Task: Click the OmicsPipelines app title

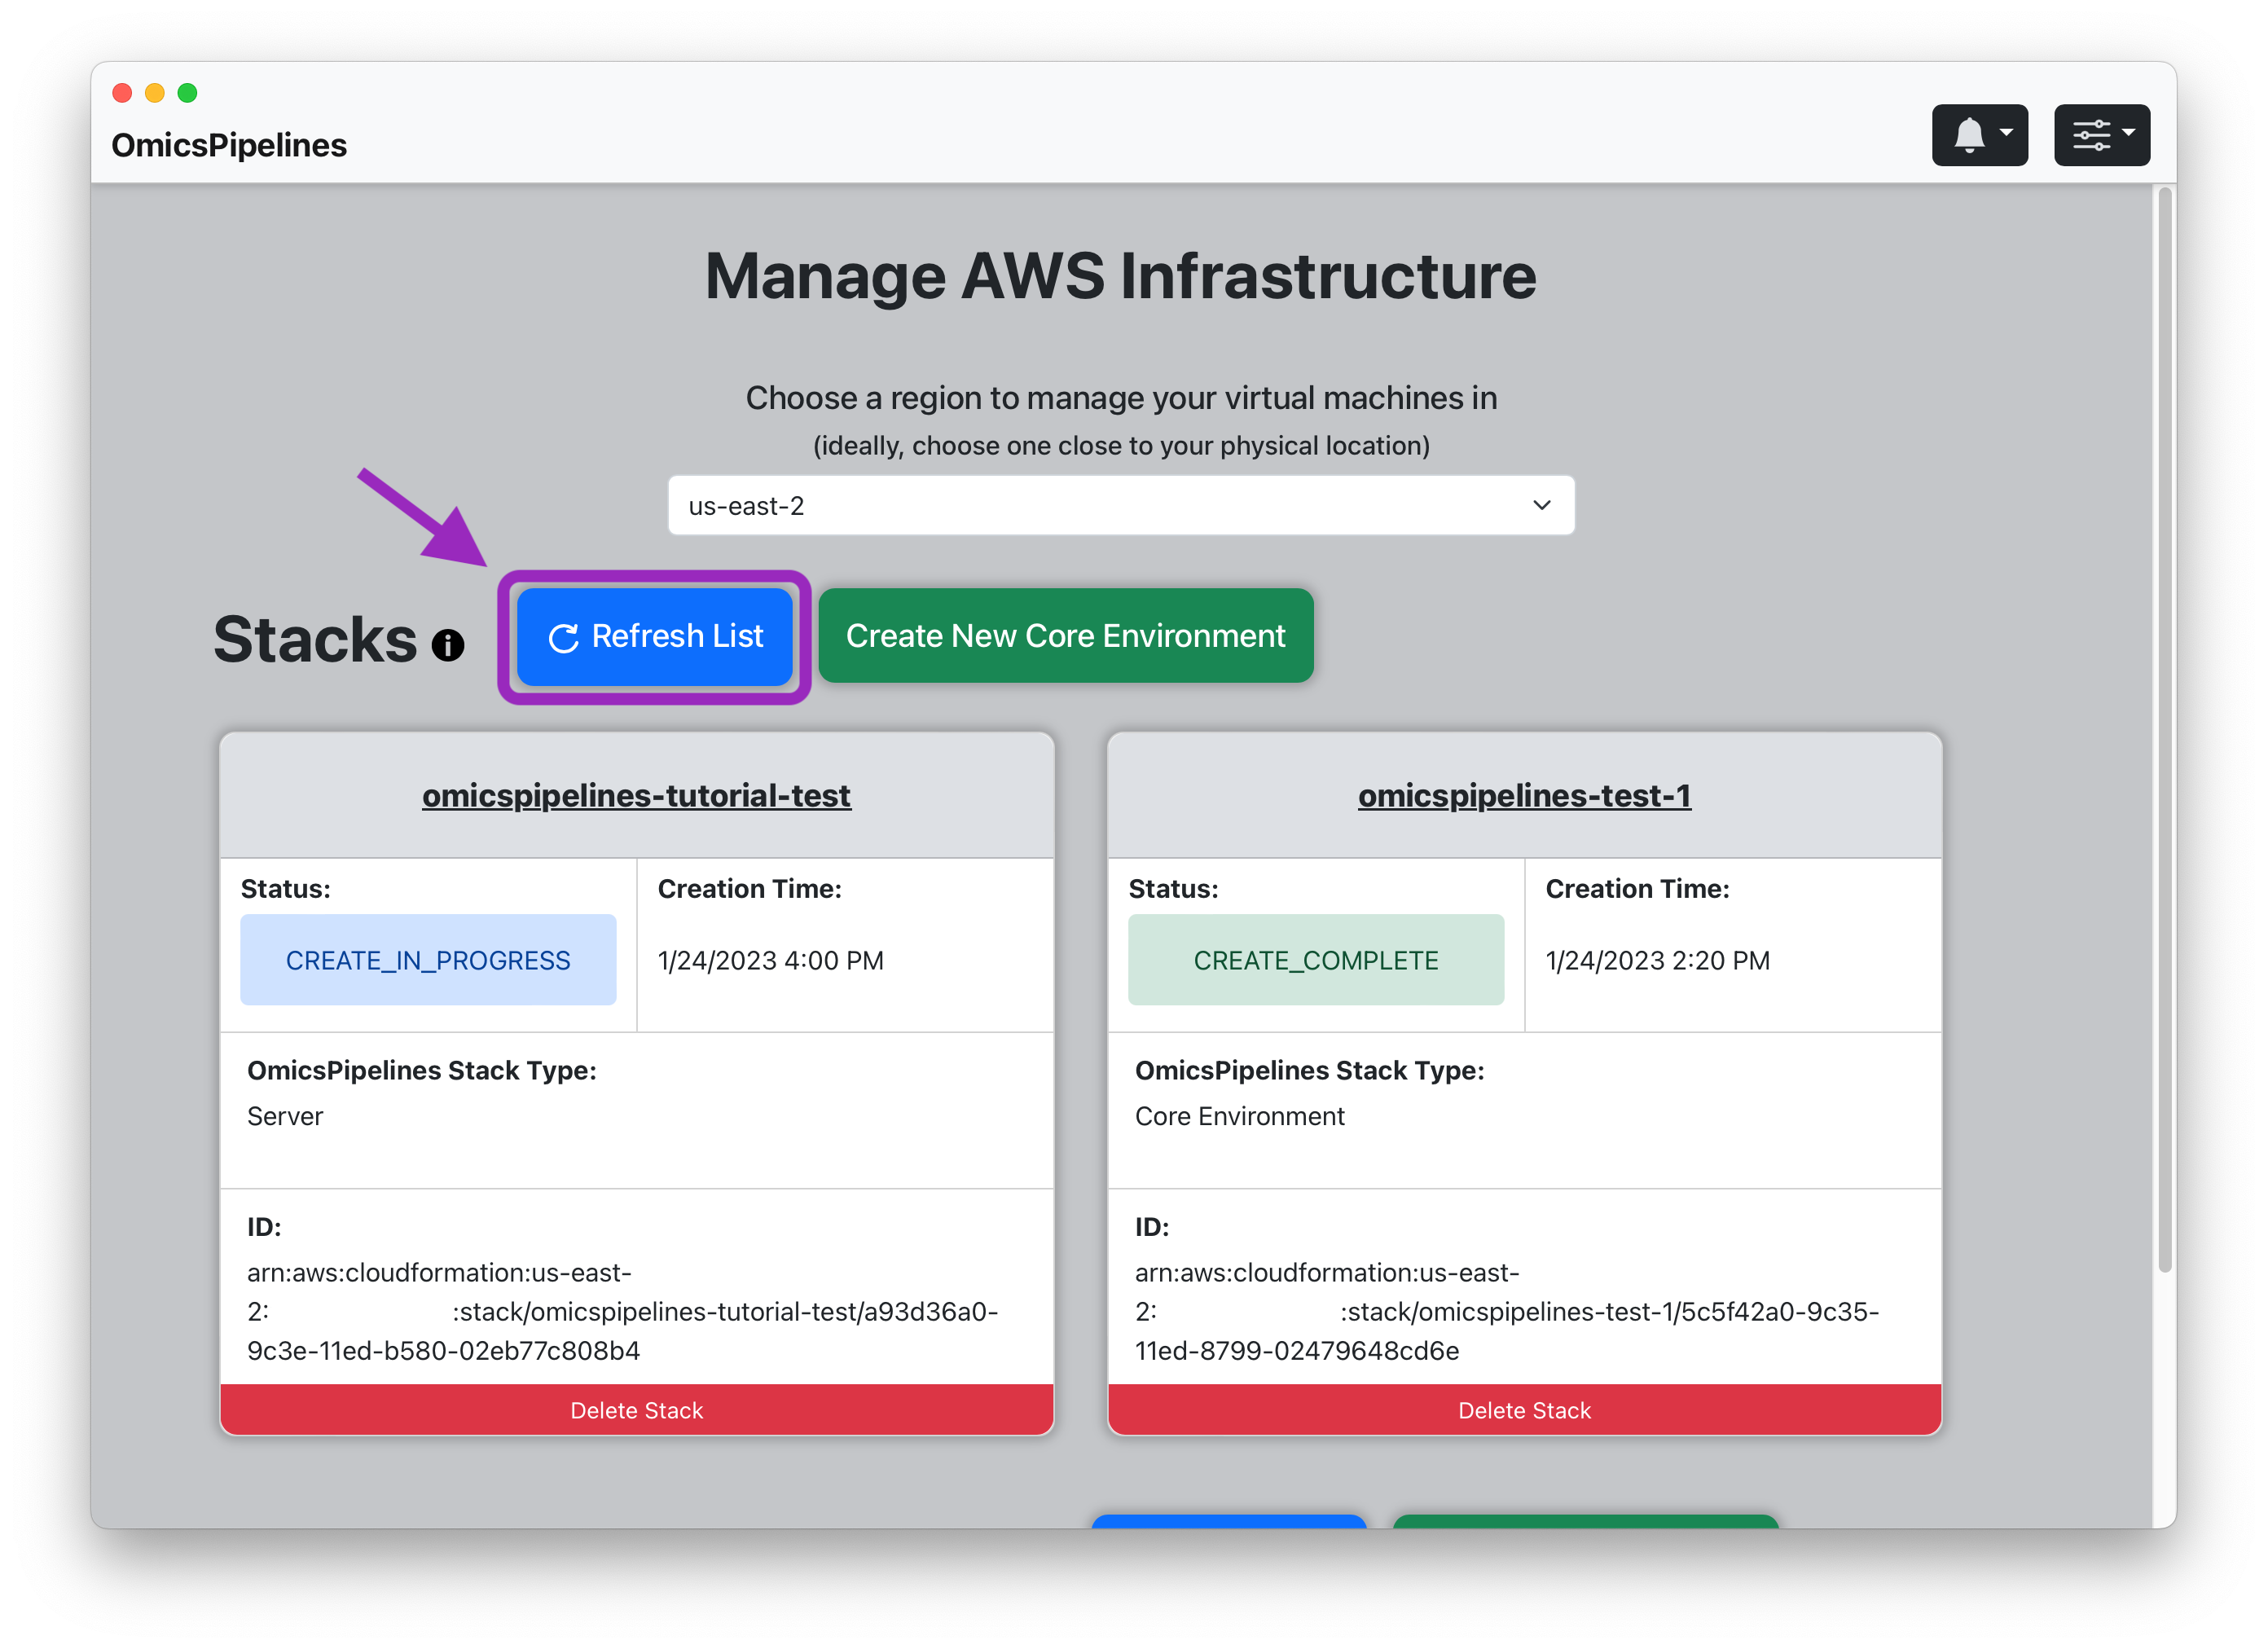Action: coord(229,145)
